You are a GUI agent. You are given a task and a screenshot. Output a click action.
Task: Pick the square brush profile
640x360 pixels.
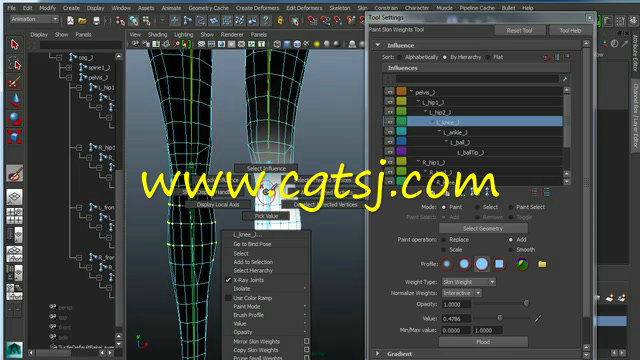pyautogui.click(x=499, y=264)
